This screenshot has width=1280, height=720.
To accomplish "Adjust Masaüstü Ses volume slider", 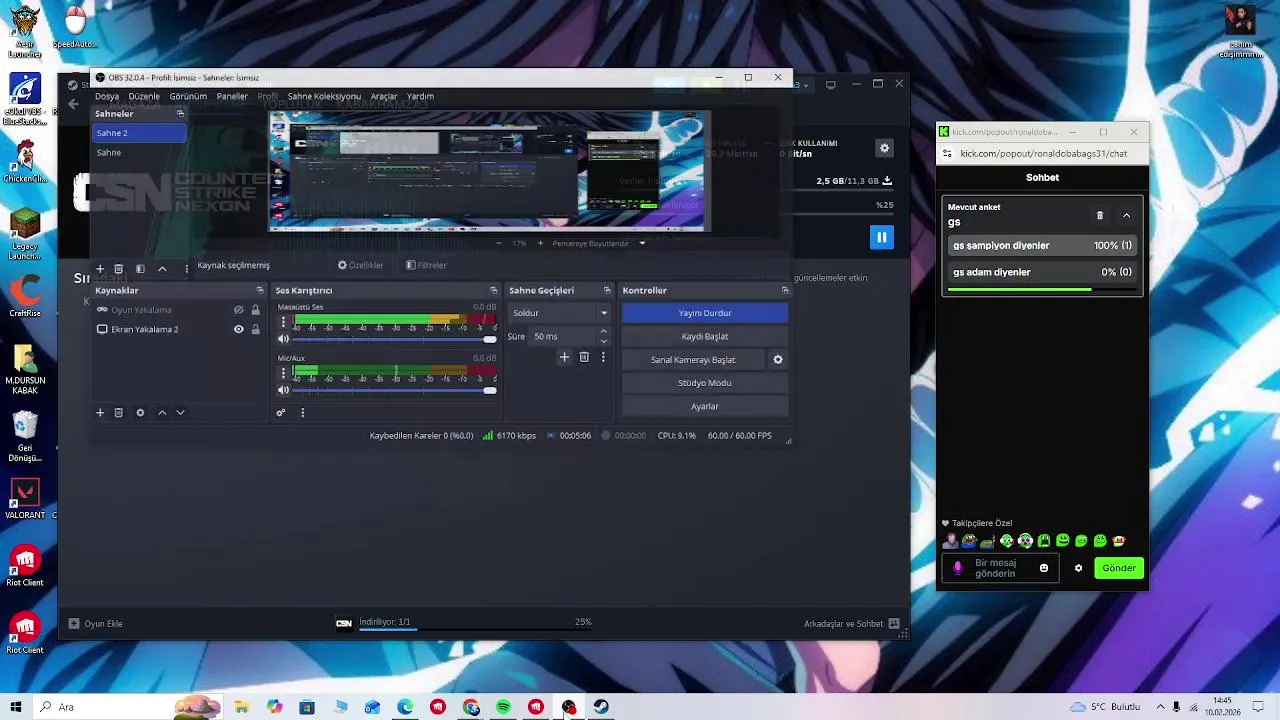I will point(394,339).
